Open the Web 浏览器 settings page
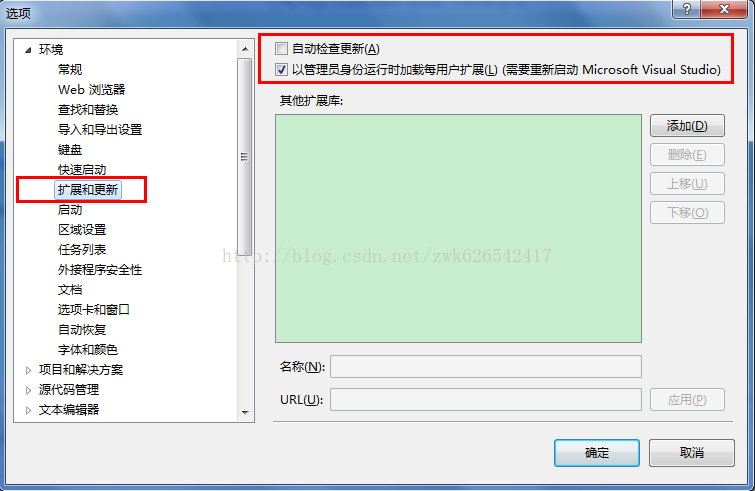The image size is (755, 491). [x=91, y=90]
